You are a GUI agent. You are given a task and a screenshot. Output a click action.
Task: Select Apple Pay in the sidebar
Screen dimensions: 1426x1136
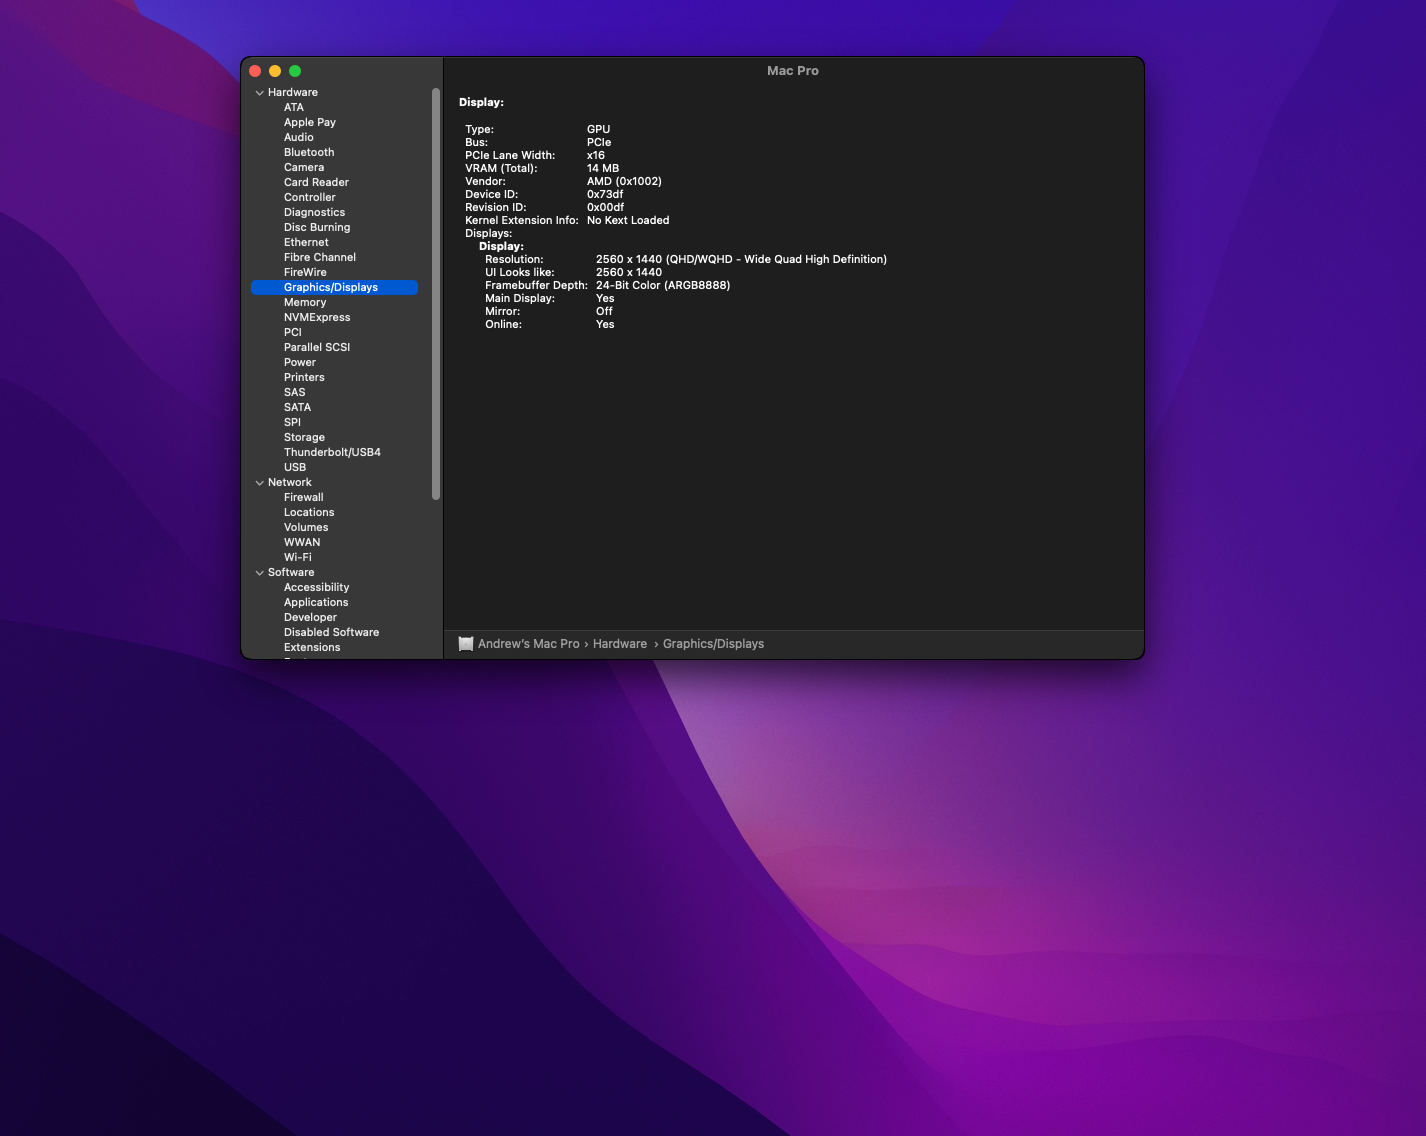coord(310,123)
